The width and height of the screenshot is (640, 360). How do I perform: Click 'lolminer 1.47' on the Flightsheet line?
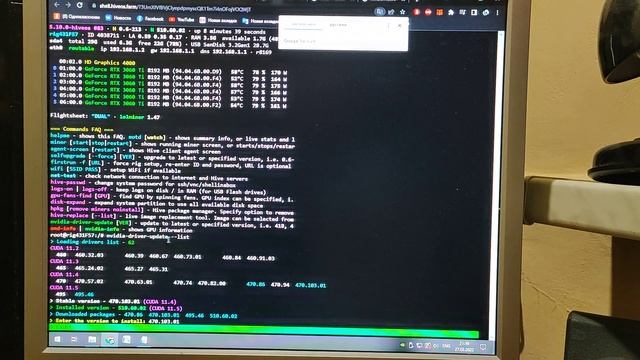(x=140, y=117)
